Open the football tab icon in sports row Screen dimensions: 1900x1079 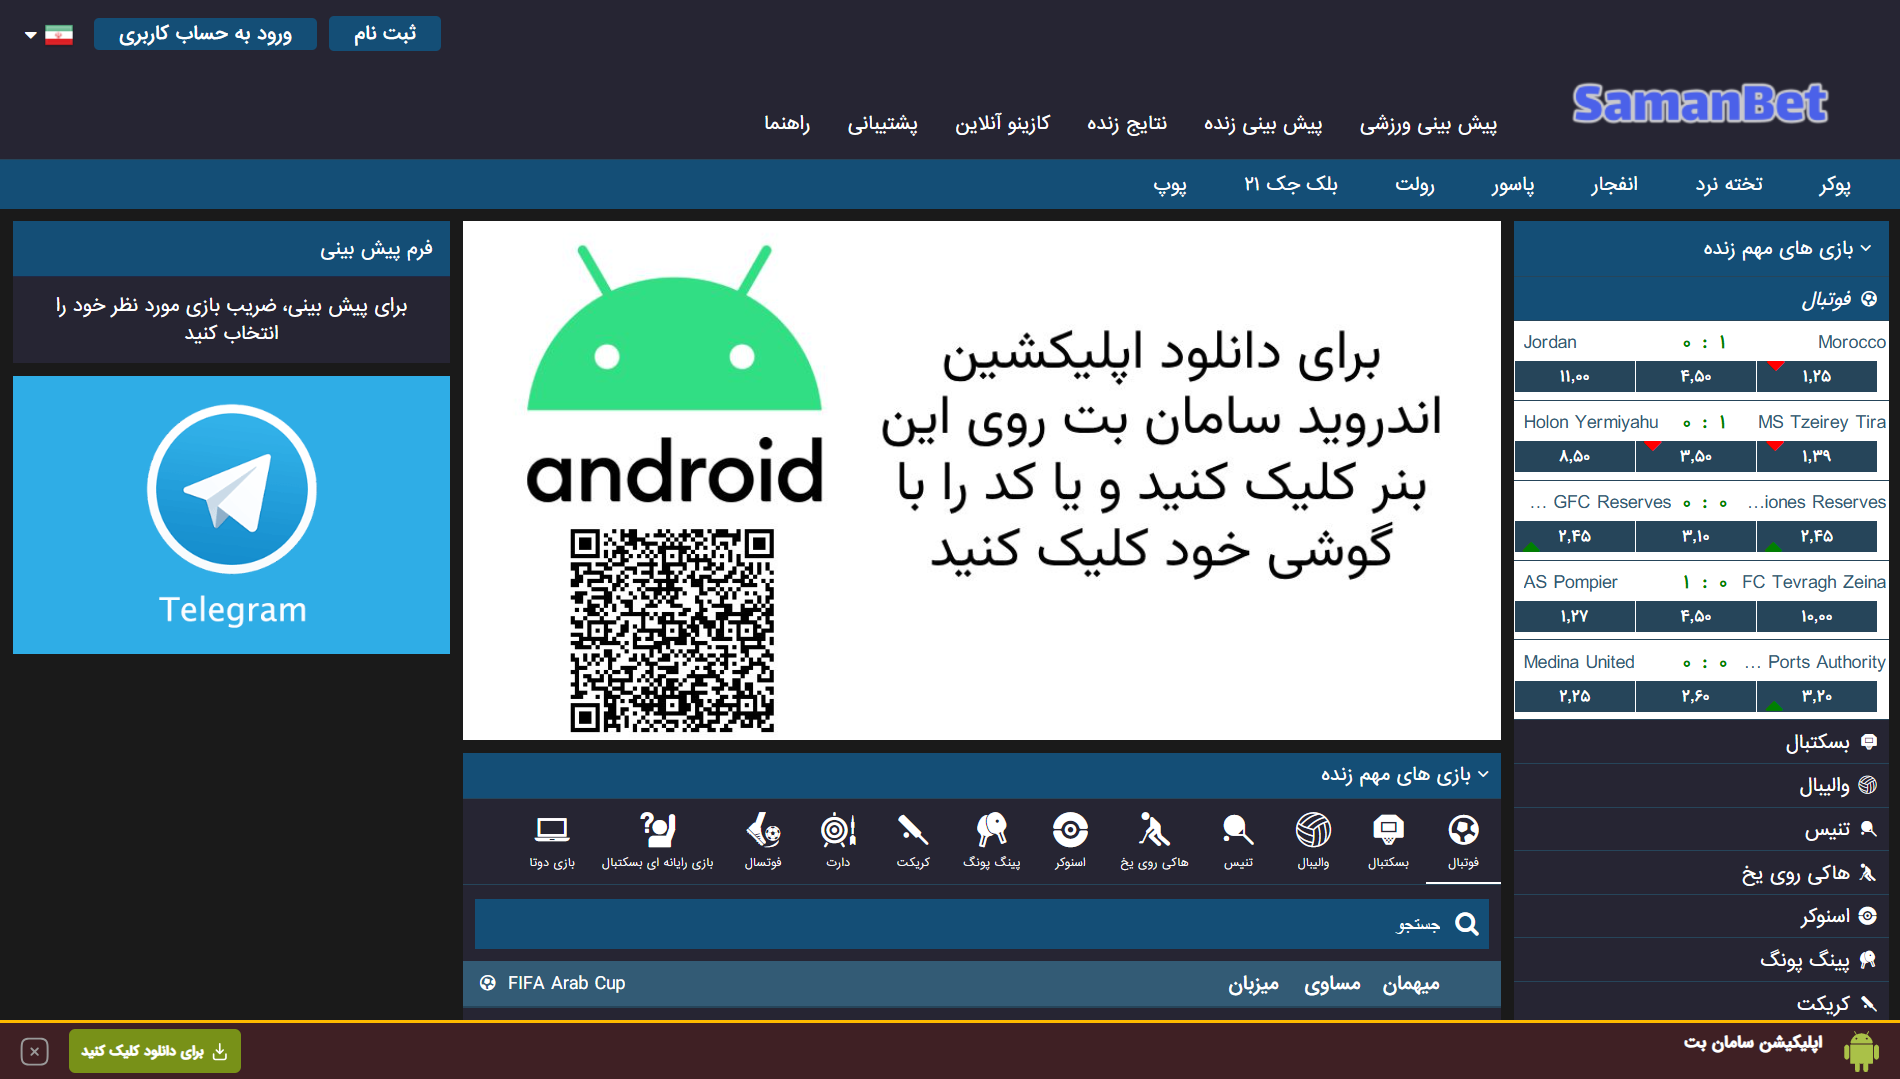(1463, 830)
